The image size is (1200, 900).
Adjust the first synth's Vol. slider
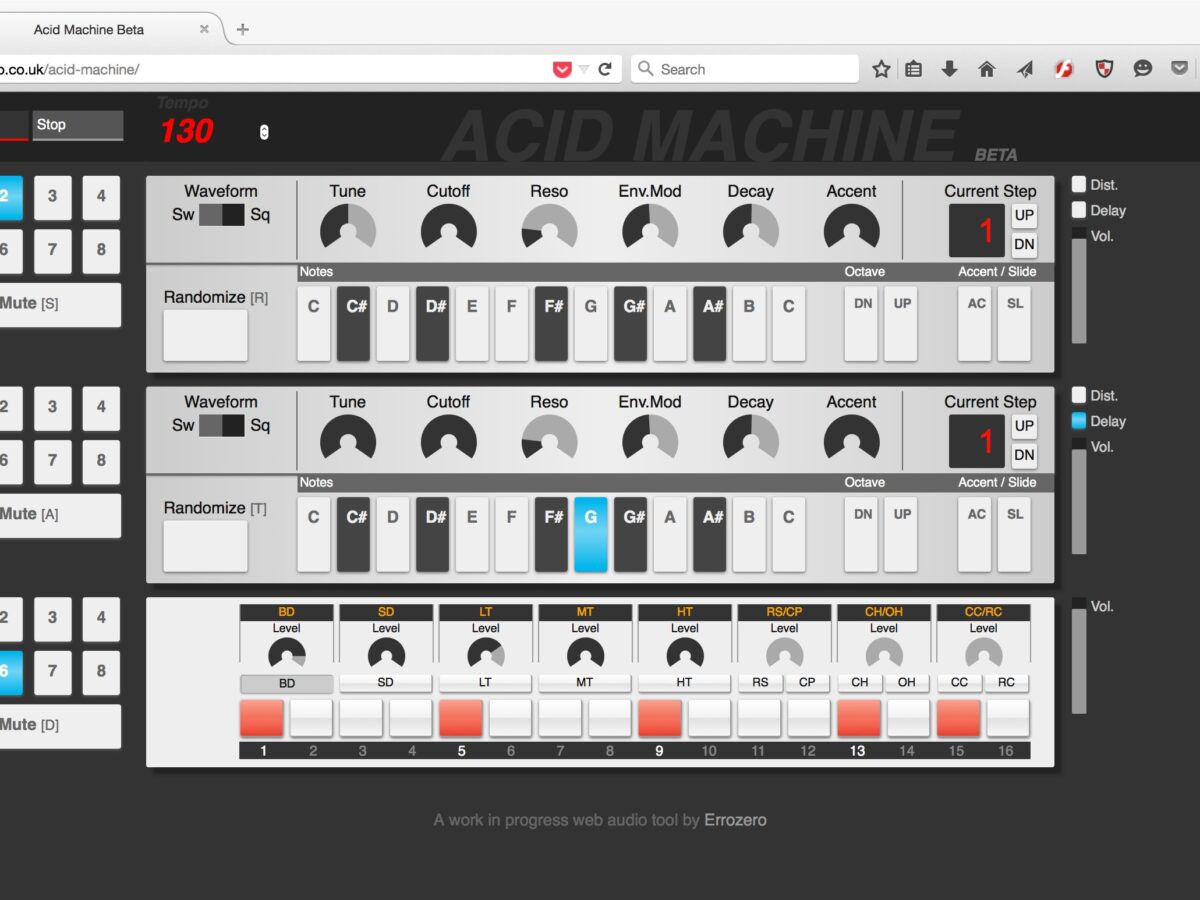[x=1079, y=290]
